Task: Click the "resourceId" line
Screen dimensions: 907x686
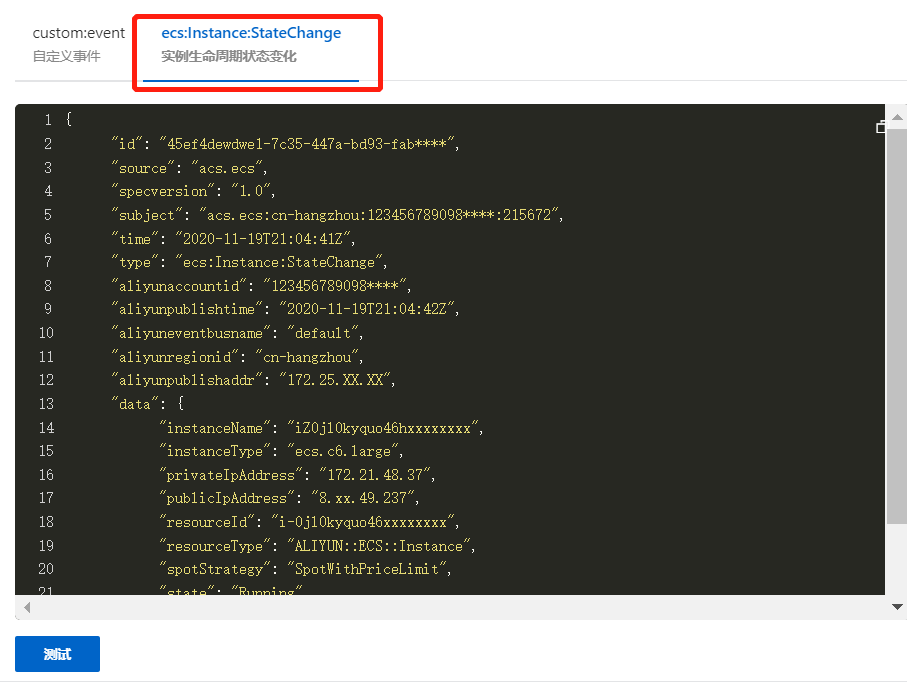Action: point(309,522)
